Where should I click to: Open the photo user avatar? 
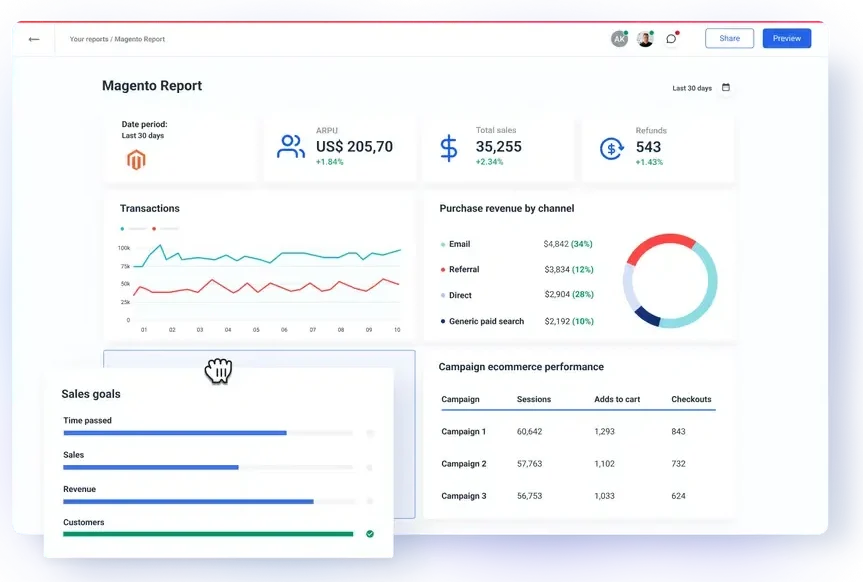click(x=645, y=39)
